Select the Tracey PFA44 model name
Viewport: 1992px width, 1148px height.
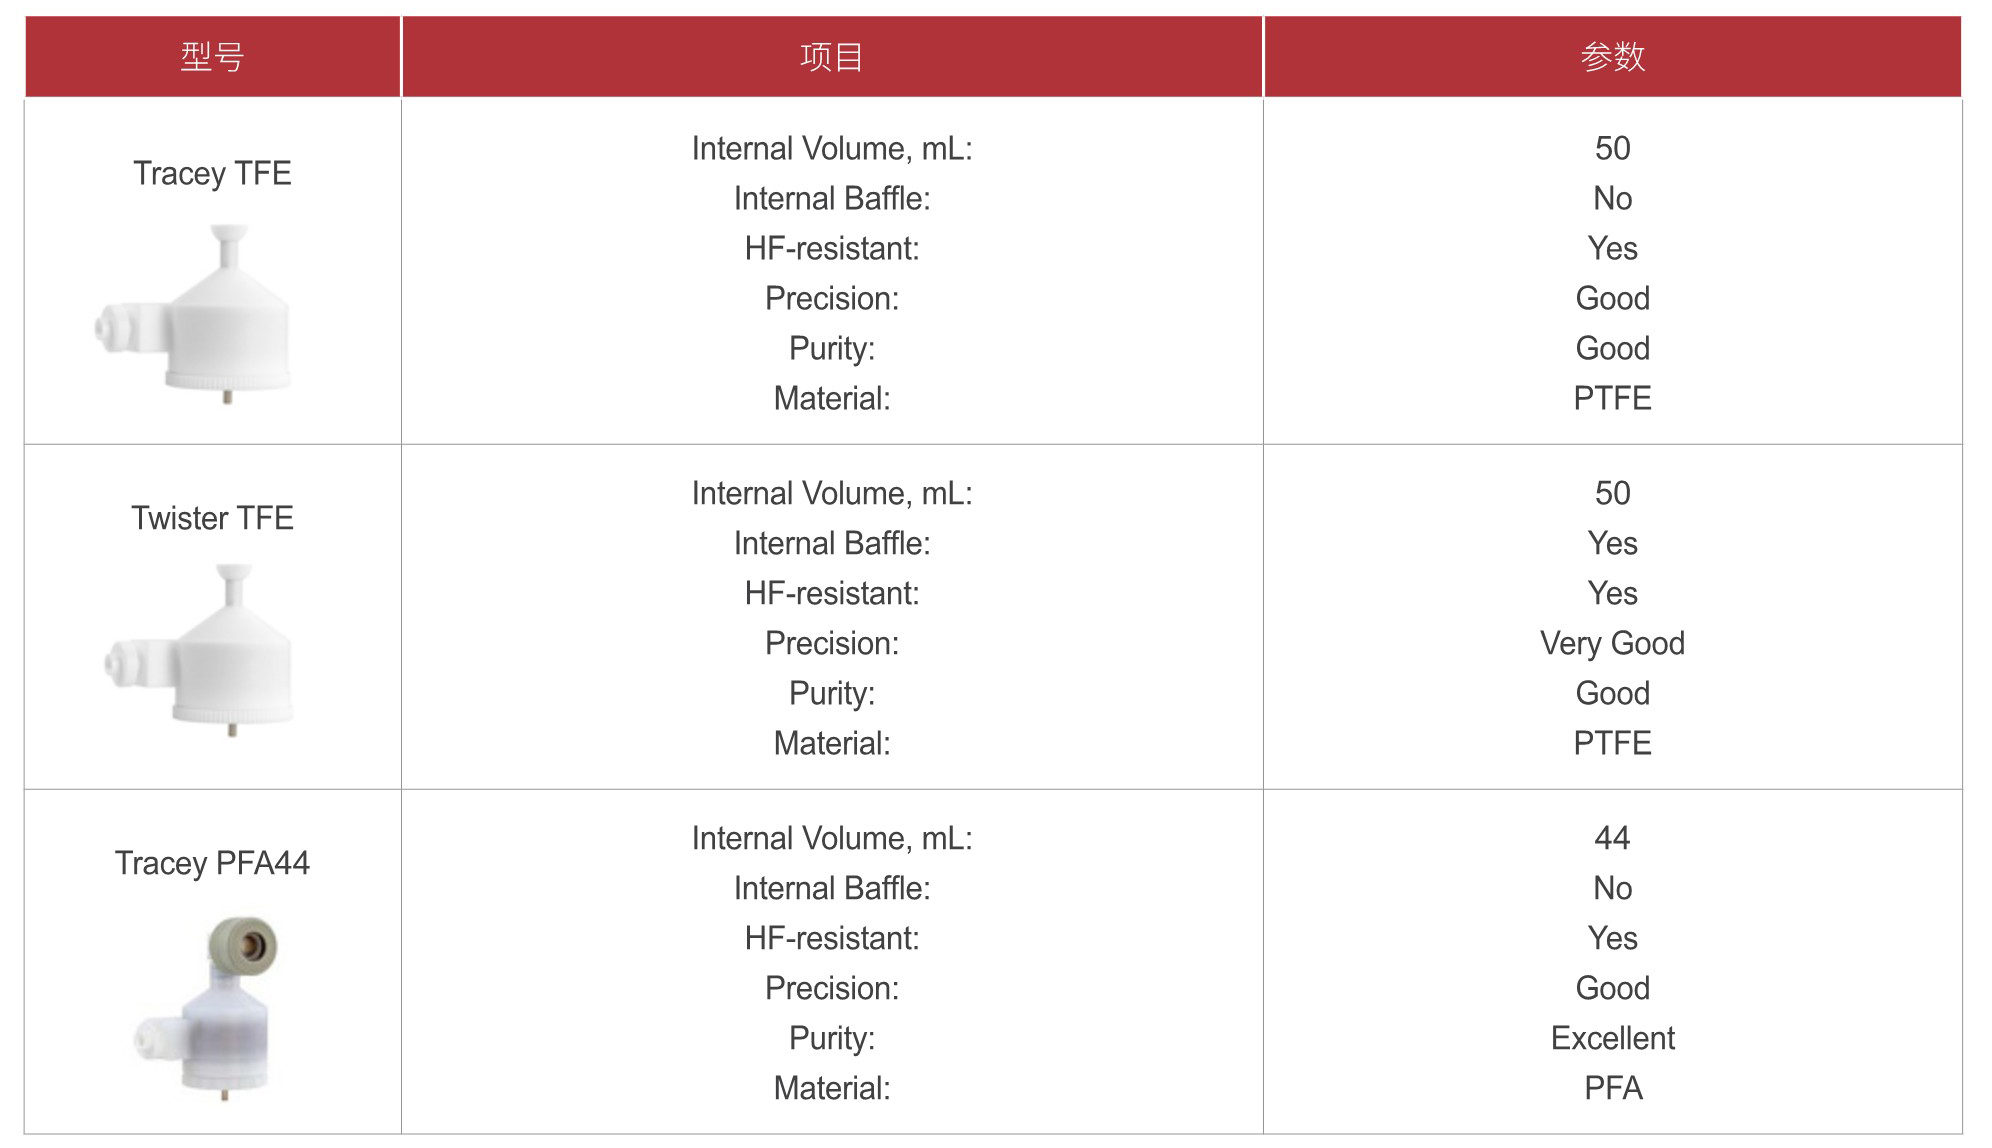tap(212, 863)
